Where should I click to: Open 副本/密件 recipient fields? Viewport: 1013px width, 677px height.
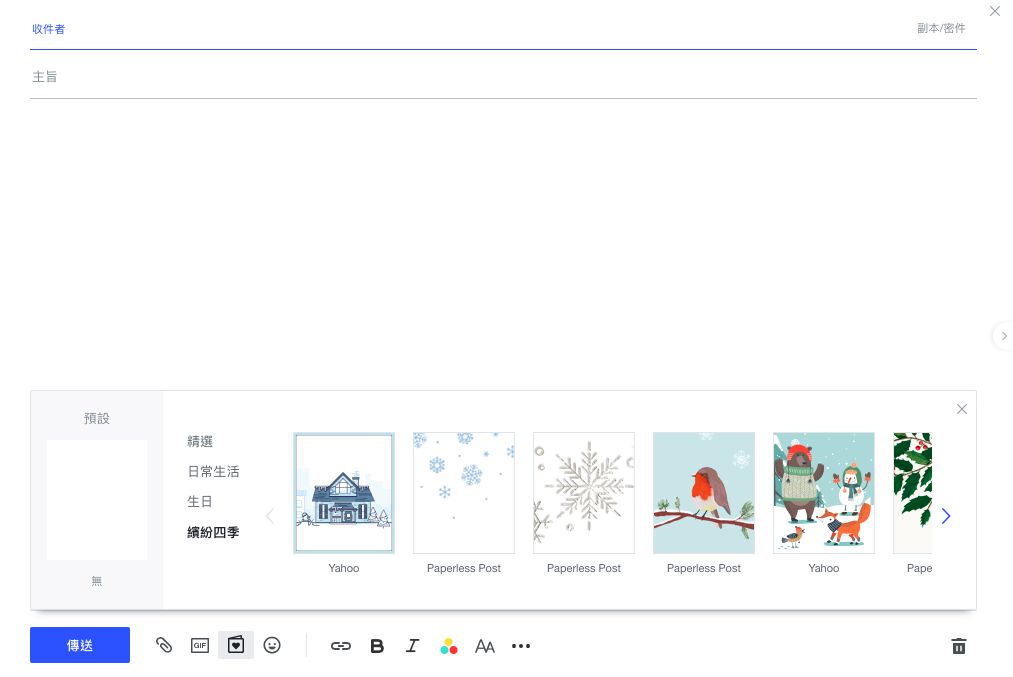point(941,28)
